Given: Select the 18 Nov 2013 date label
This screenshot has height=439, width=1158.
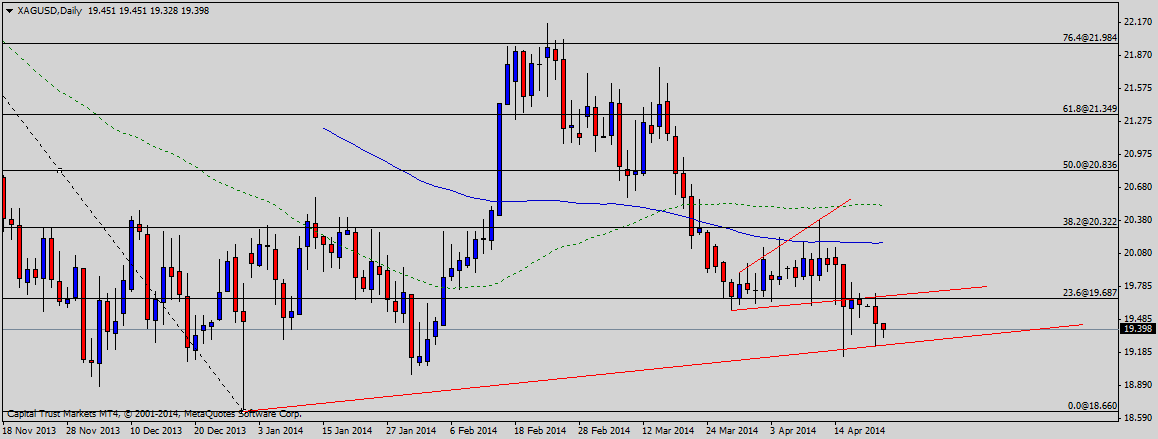Looking at the screenshot, I should click(29, 431).
